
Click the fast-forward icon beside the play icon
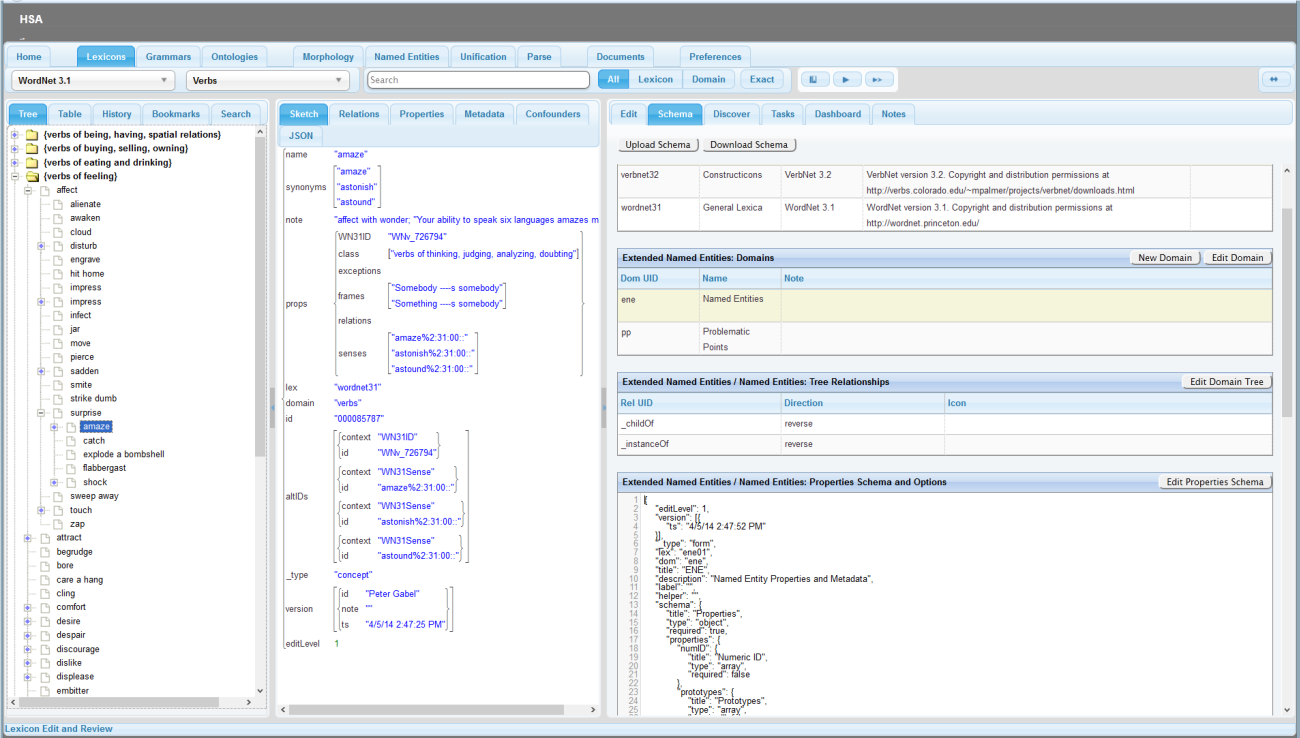(877, 79)
